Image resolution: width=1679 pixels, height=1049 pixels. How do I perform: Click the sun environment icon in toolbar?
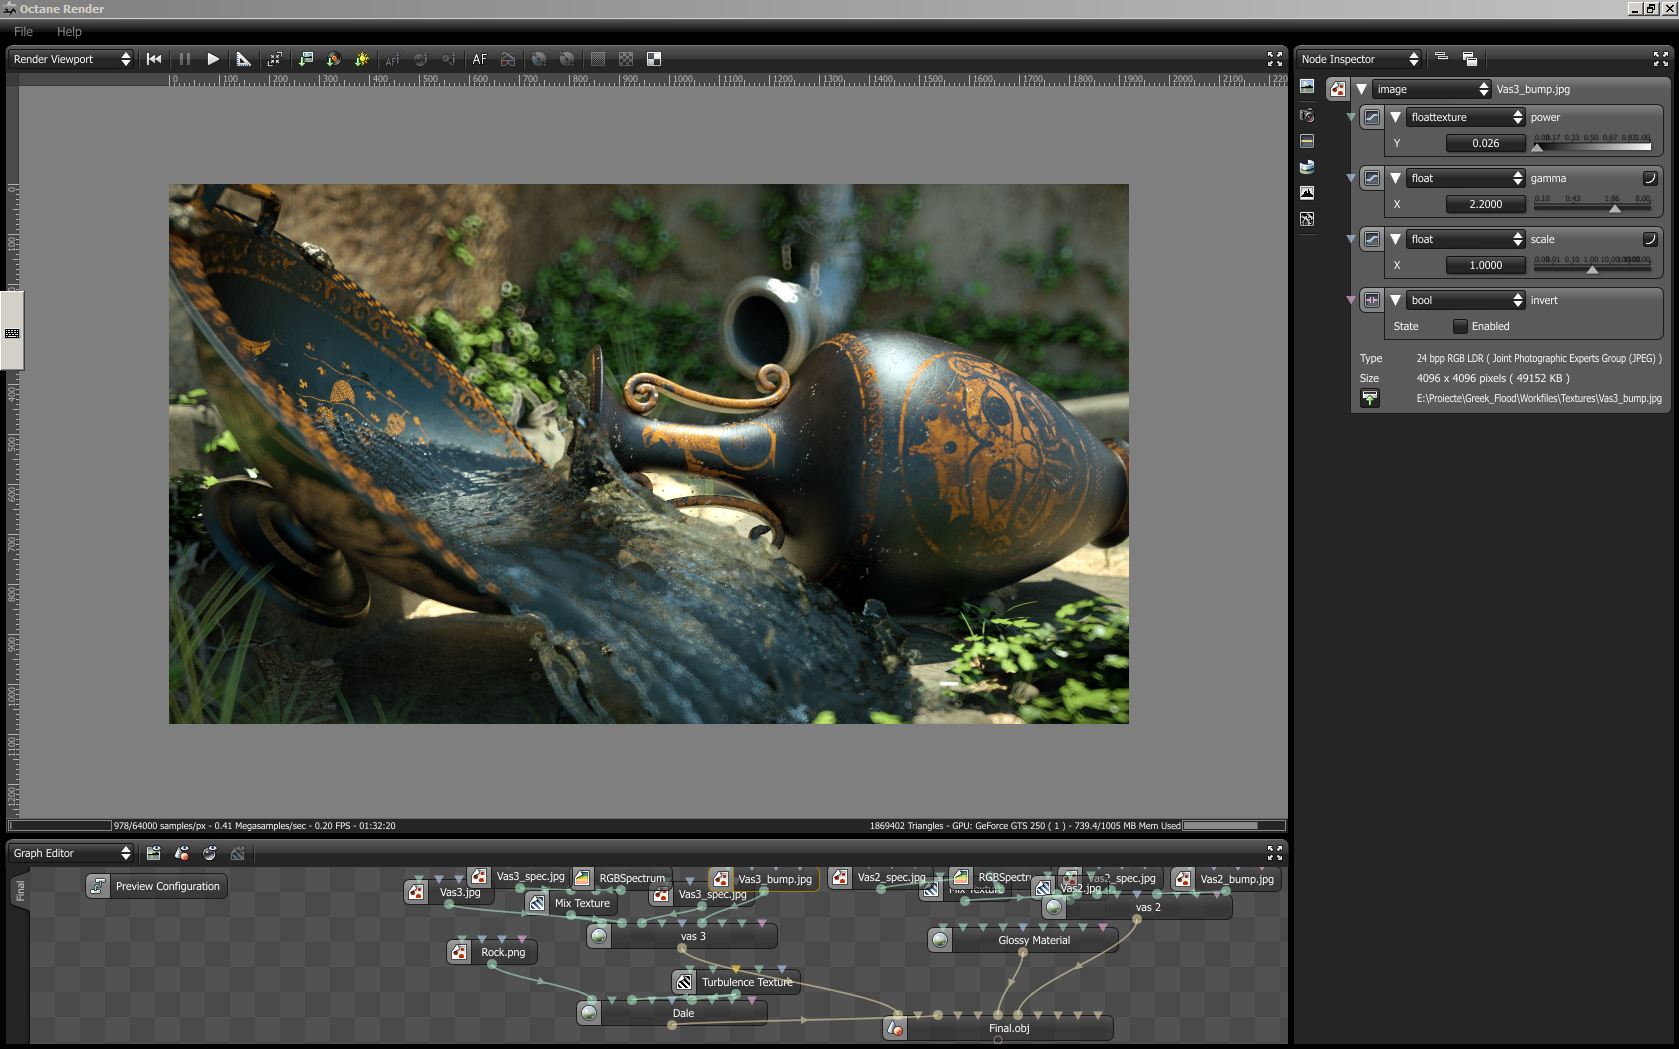tap(362, 59)
